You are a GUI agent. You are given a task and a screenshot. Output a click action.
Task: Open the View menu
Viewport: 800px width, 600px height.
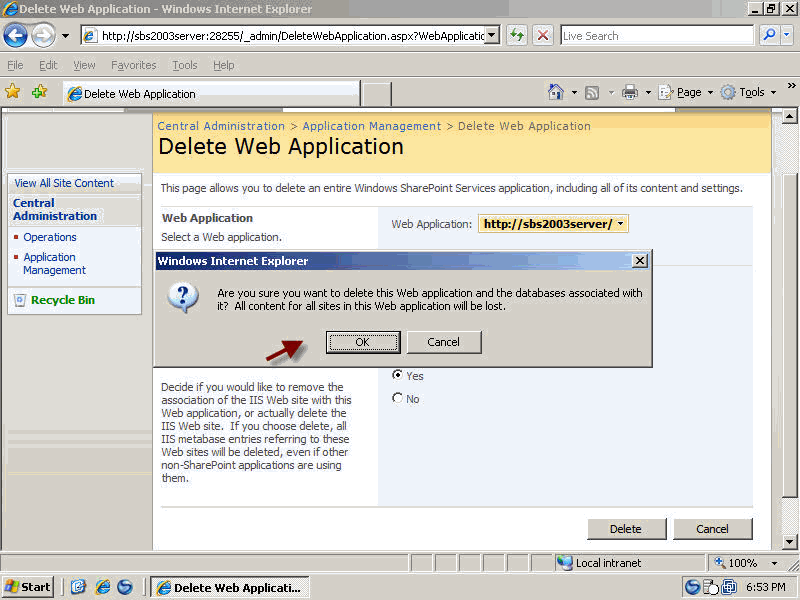84,65
